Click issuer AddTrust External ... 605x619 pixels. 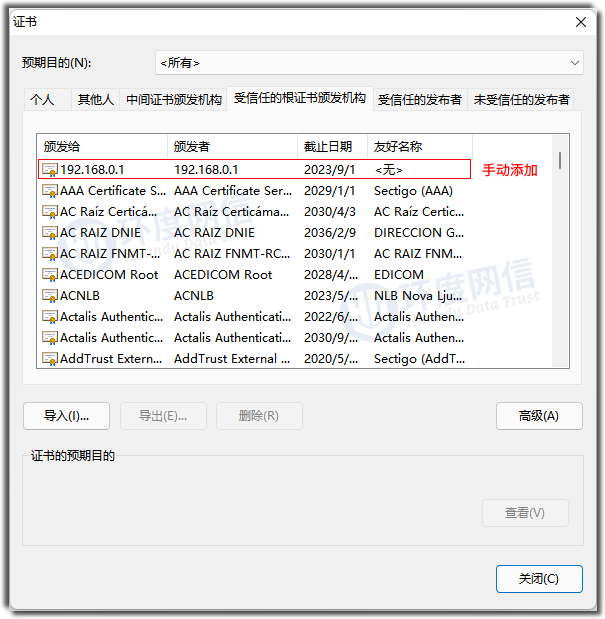click(x=232, y=358)
